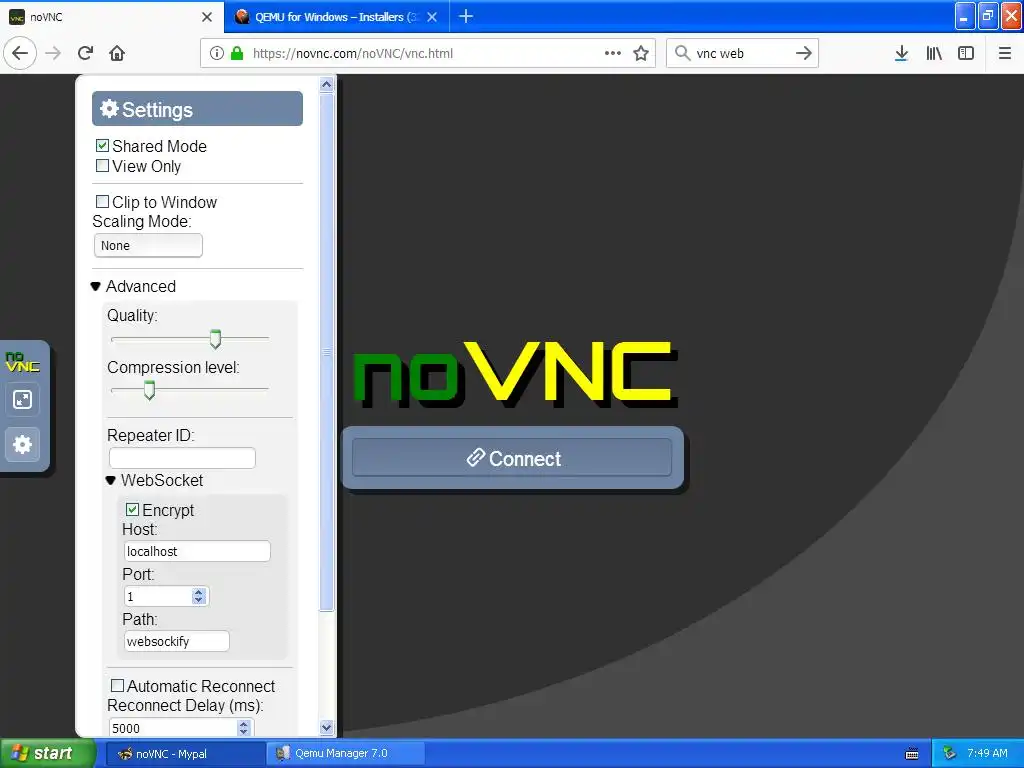Click the Host field containing localhost
This screenshot has width=1024, height=768.
[x=197, y=551]
